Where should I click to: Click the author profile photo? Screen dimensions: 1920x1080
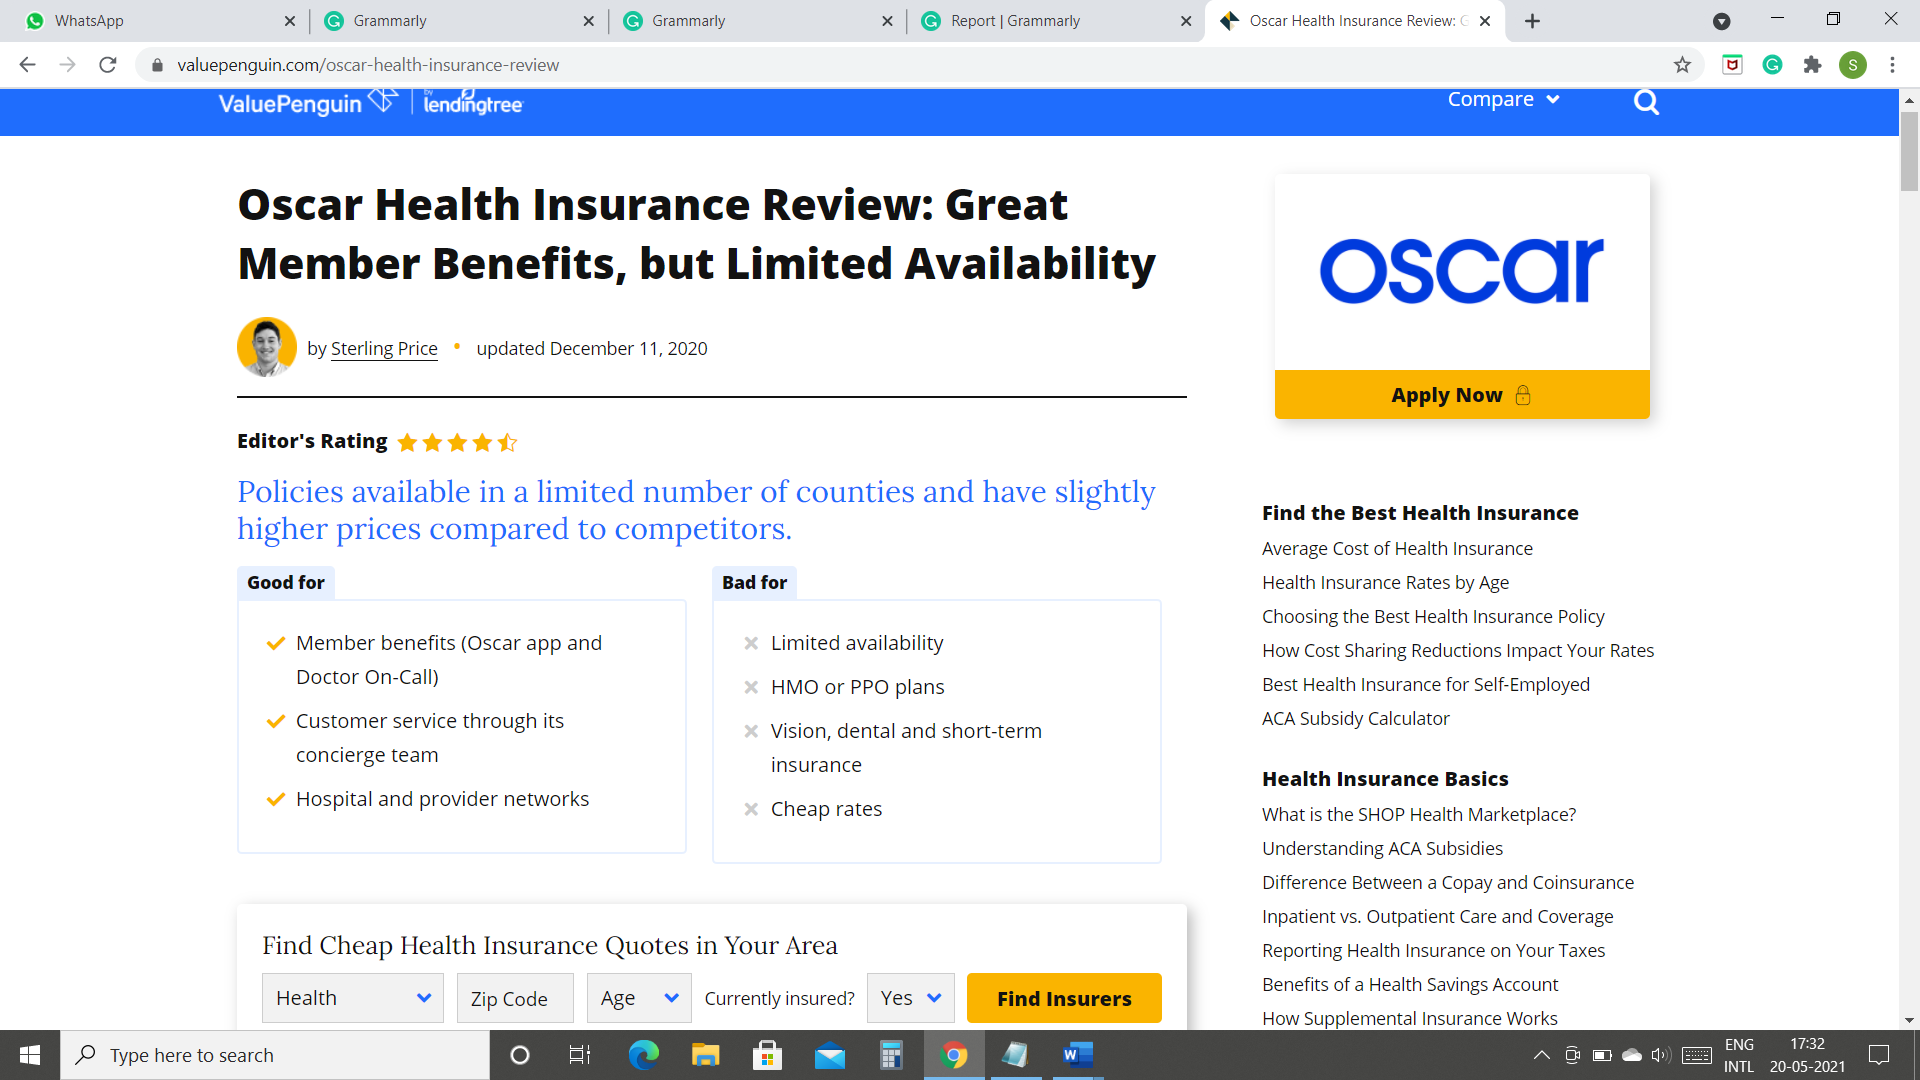pyautogui.click(x=267, y=347)
